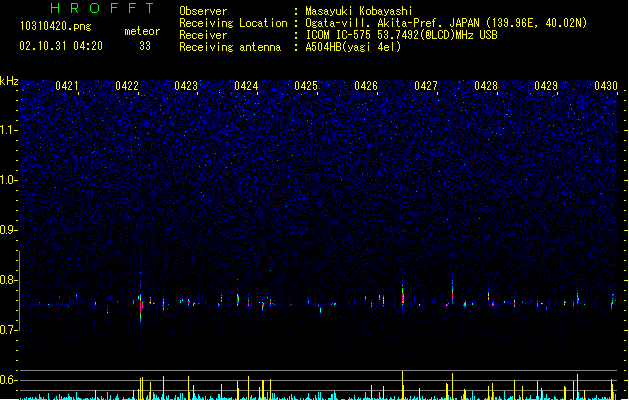Viewport: 629px width, 400px height.
Task: Click the antenna text A504HB(yagi 4el)
Action: tap(353, 47)
